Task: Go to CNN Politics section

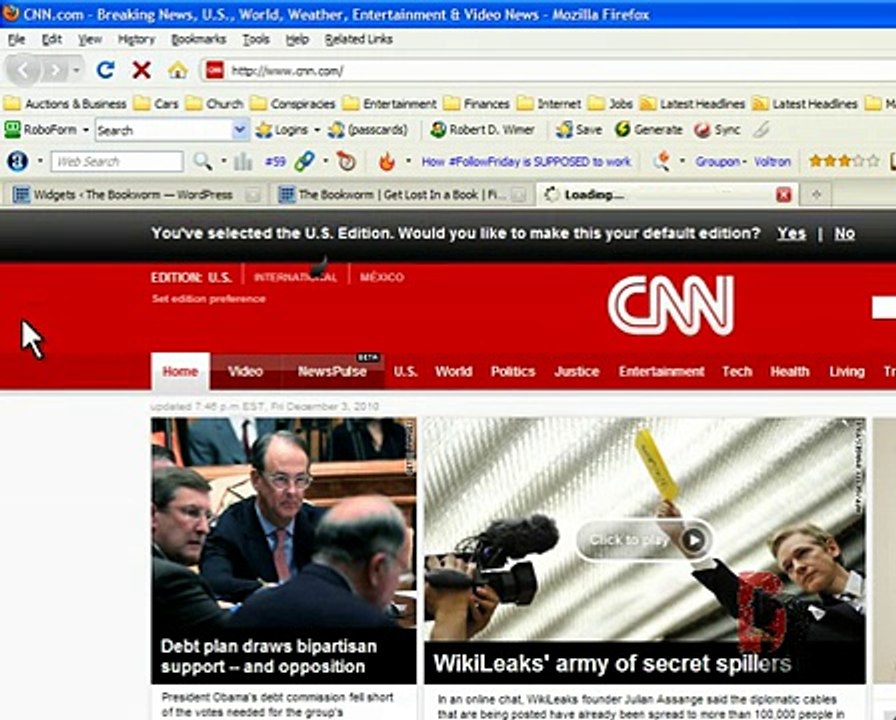Action: click(x=513, y=371)
